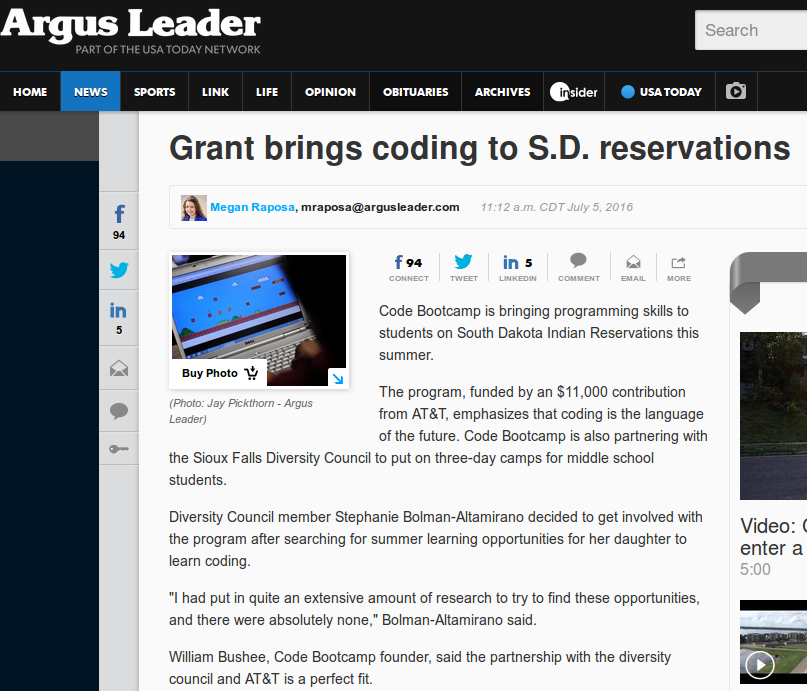This screenshot has height=691, width=807.
Task: Click the Facebook share icon in left sidebar
Action: 119,214
